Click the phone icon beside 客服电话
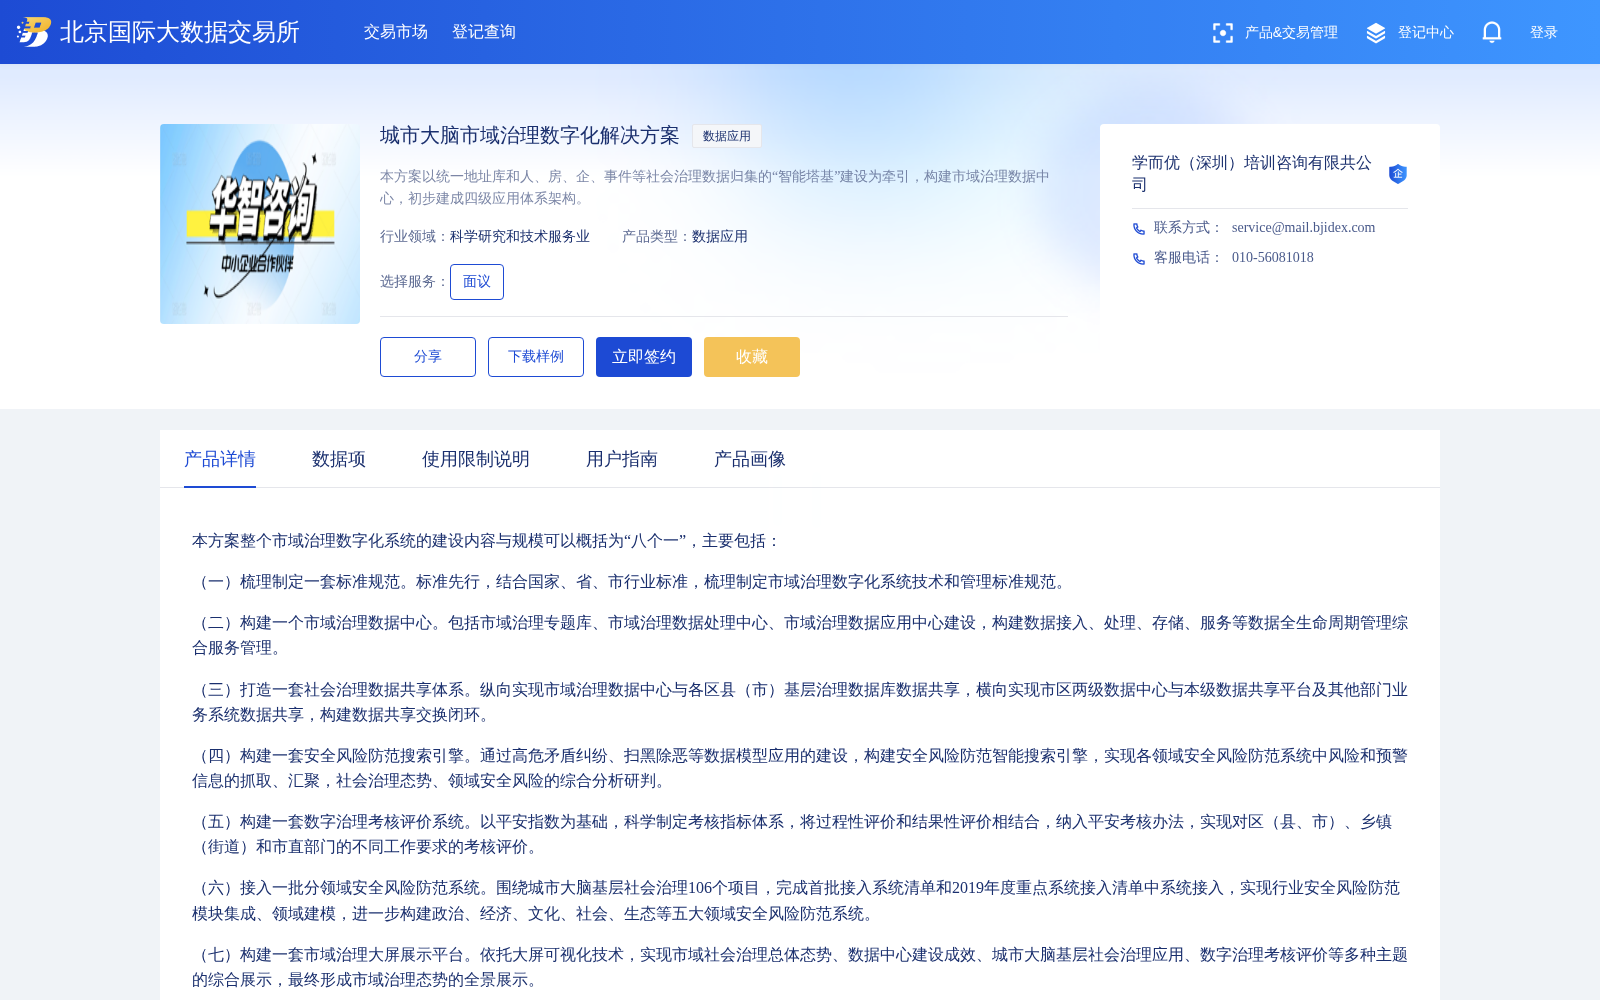This screenshot has width=1600, height=1000. point(1139,259)
